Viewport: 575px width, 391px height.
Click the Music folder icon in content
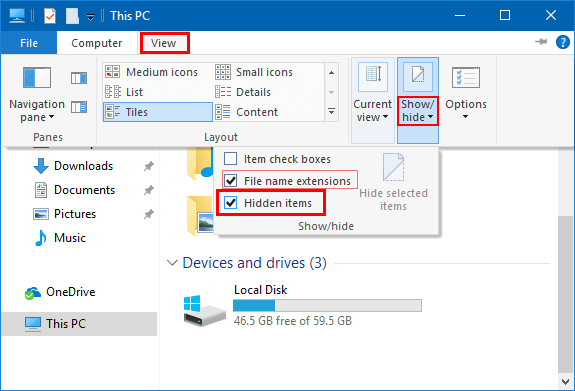(200, 163)
